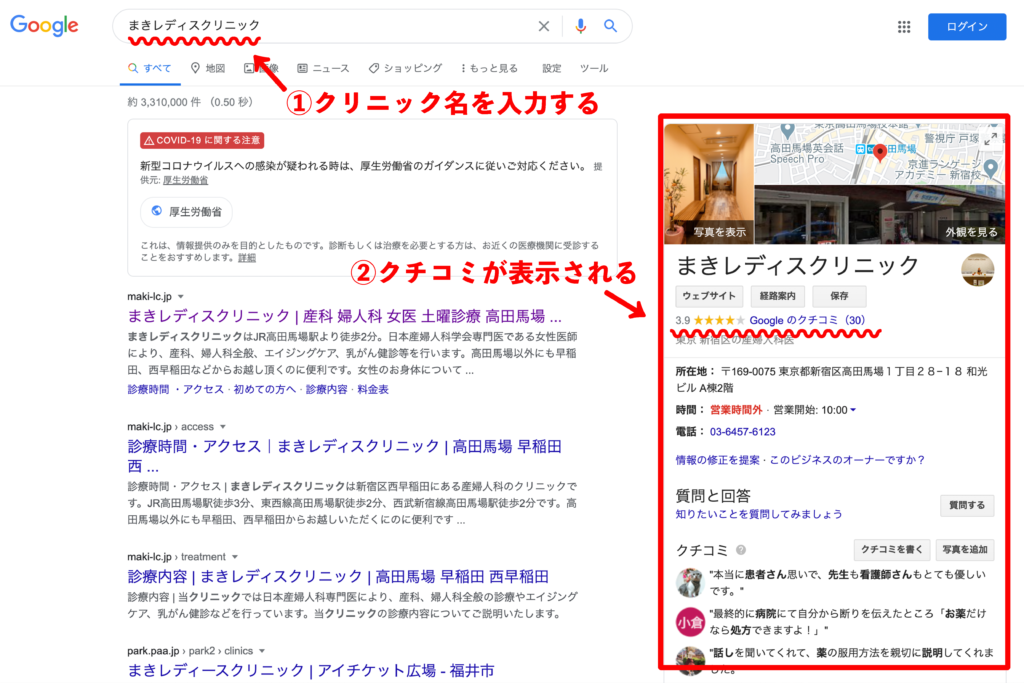Switch to the ショッピング tab
This screenshot has width=1024, height=683.
[405, 68]
